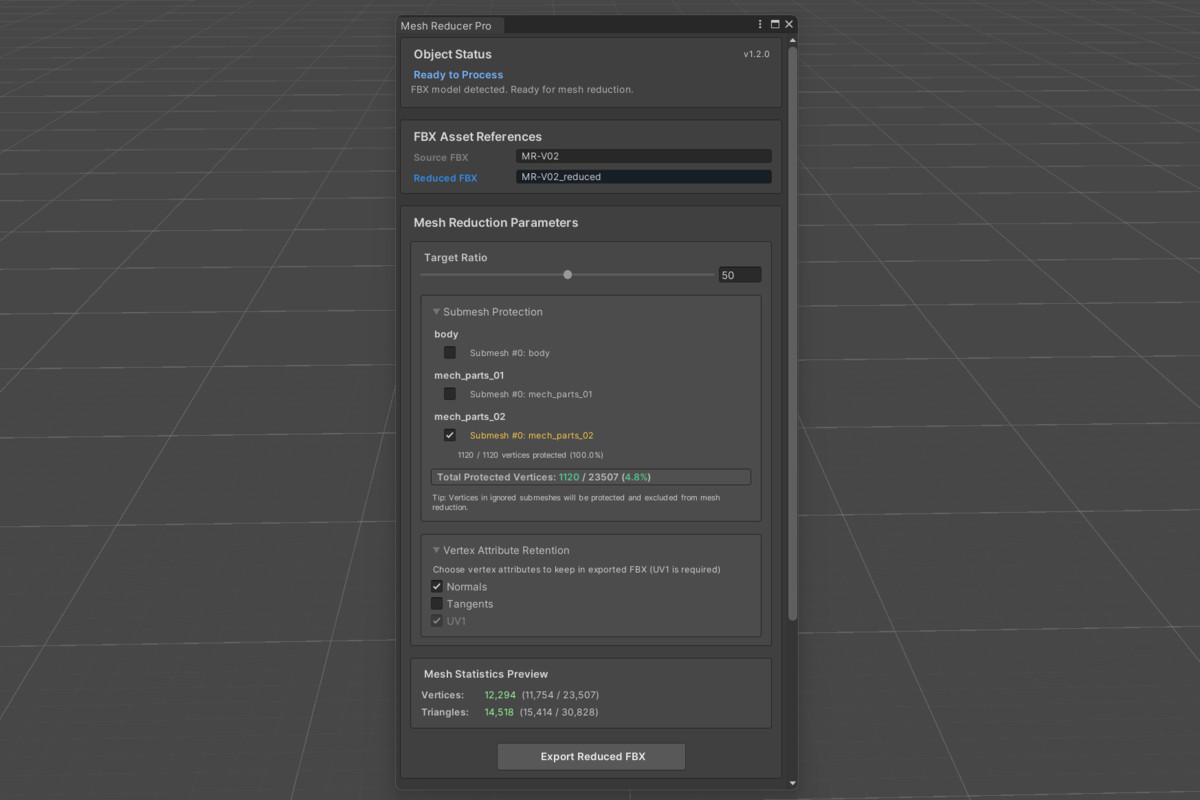1200x800 pixels.
Task: Click the vertical scrollbar of the panel
Action: [x=793, y=333]
